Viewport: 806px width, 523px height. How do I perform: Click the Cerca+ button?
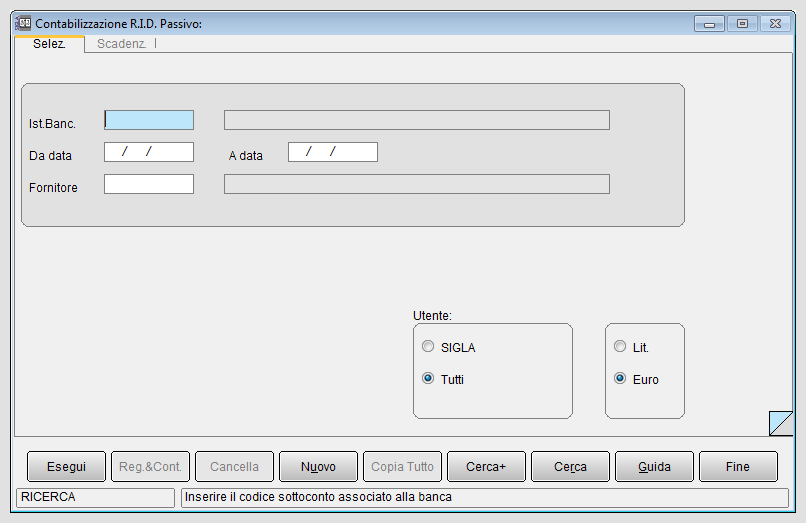pos(486,466)
